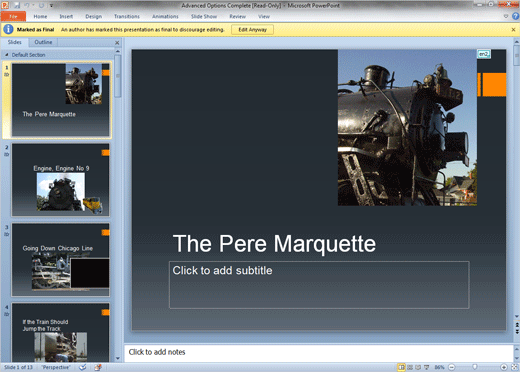
Task: Open the Review ribbon tab
Action: (237, 16)
